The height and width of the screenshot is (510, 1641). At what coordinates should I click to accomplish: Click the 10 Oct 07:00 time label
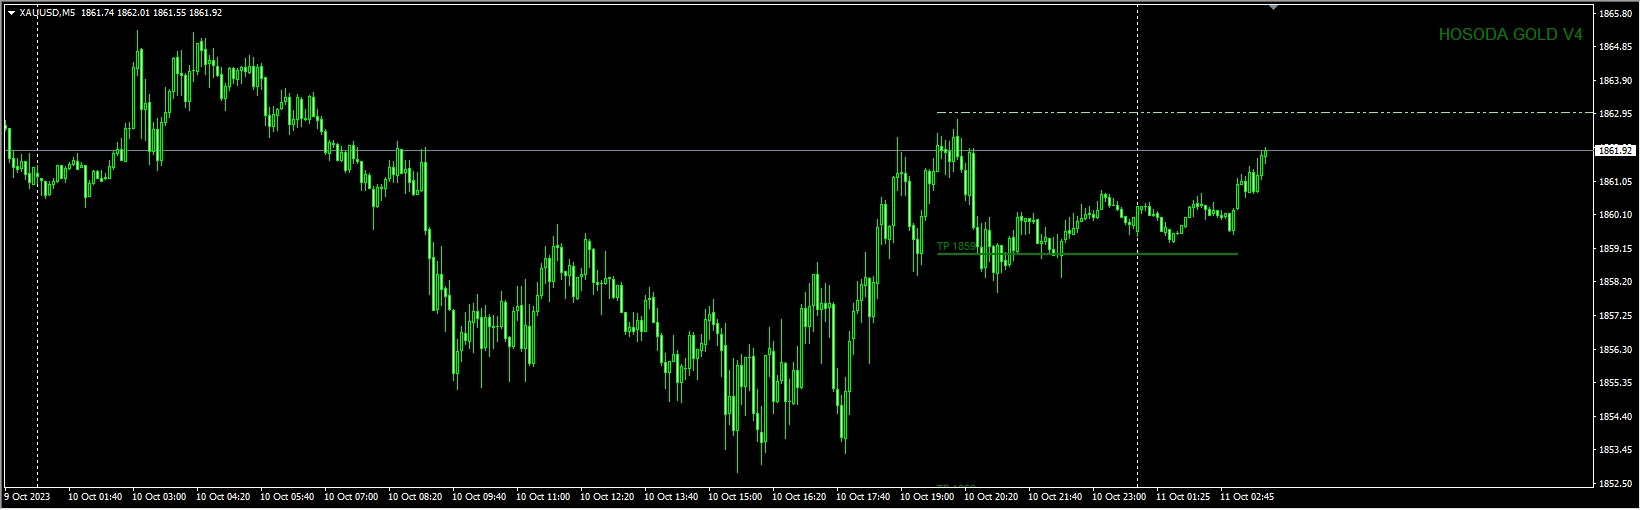point(351,497)
